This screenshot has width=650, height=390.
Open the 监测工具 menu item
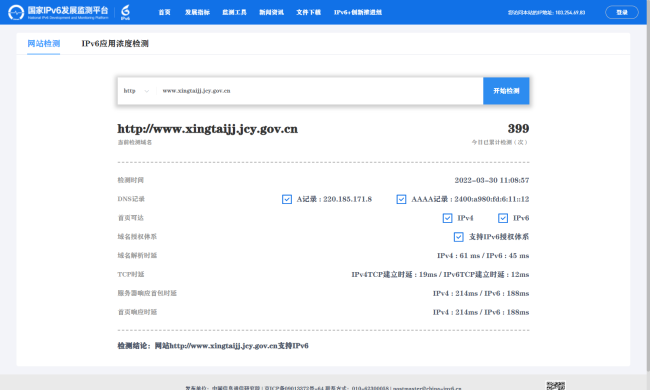pyautogui.click(x=234, y=12)
